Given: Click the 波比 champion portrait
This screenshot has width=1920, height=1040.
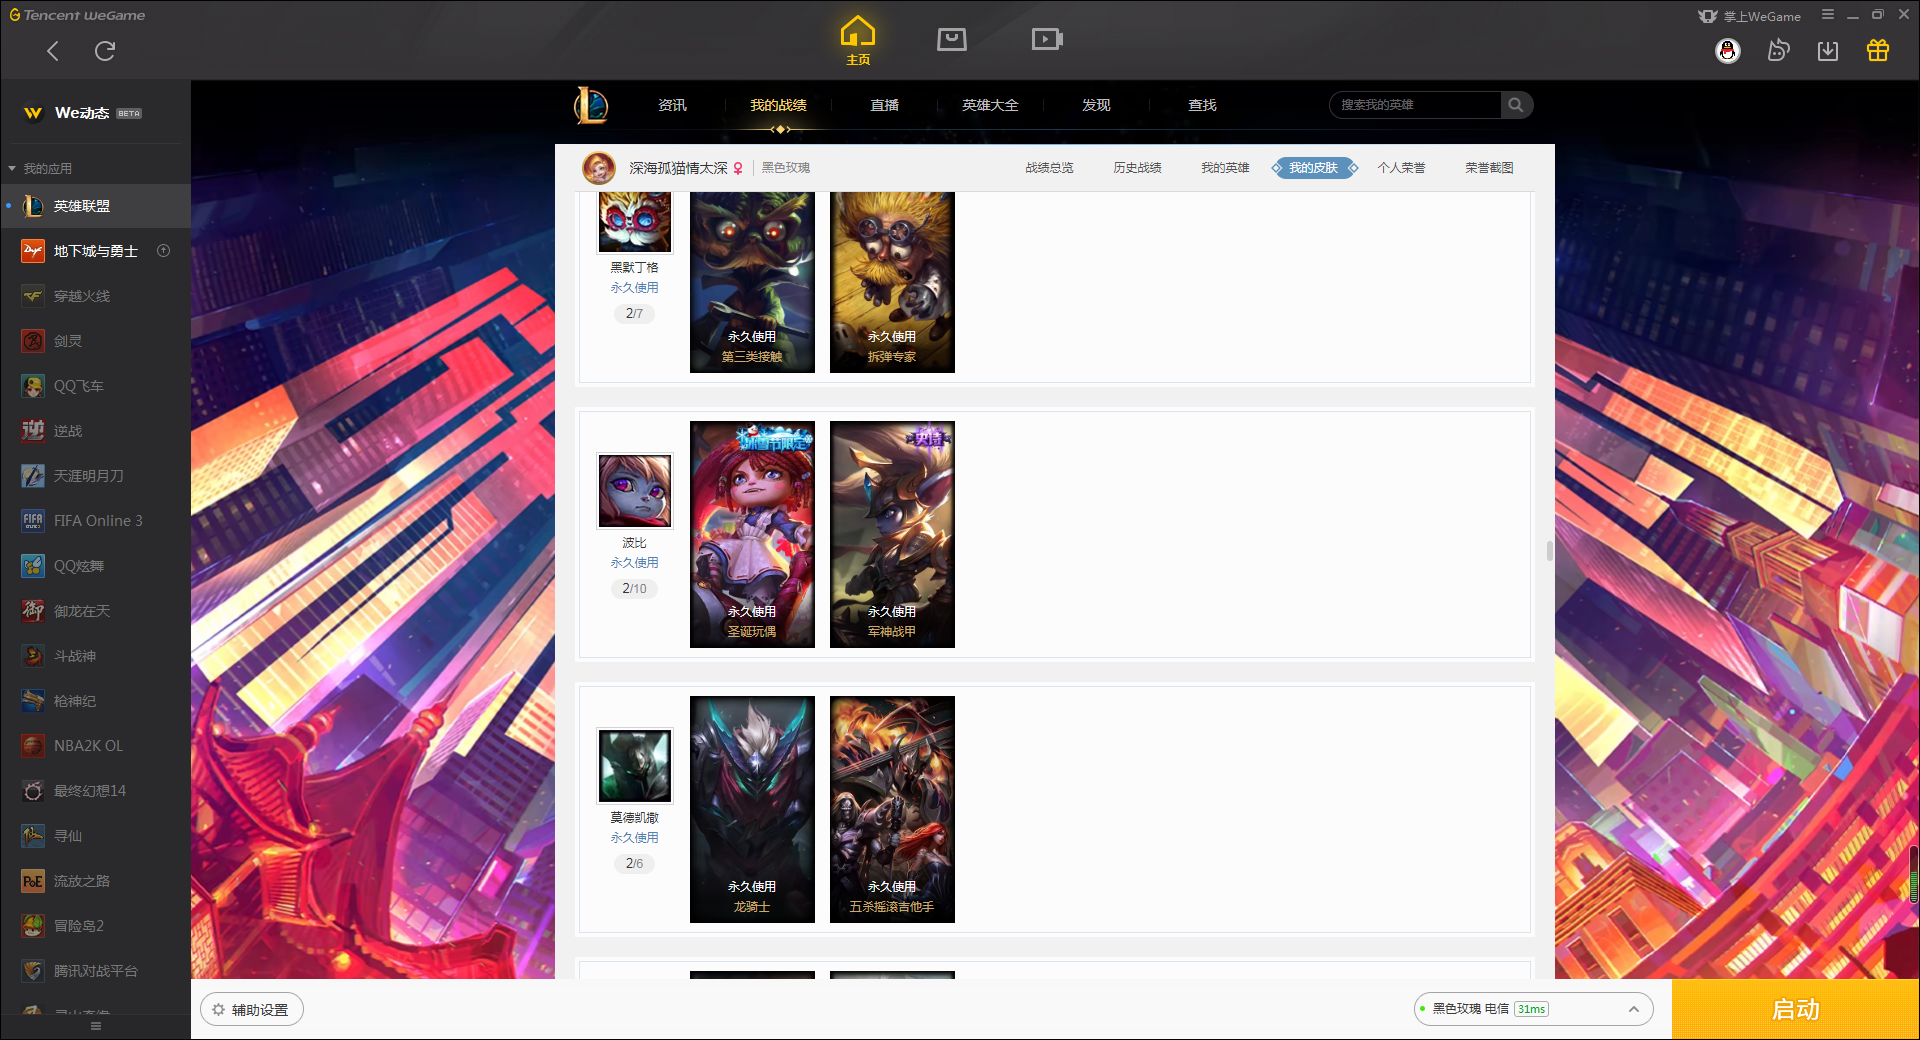Looking at the screenshot, I should click(x=635, y=490).
